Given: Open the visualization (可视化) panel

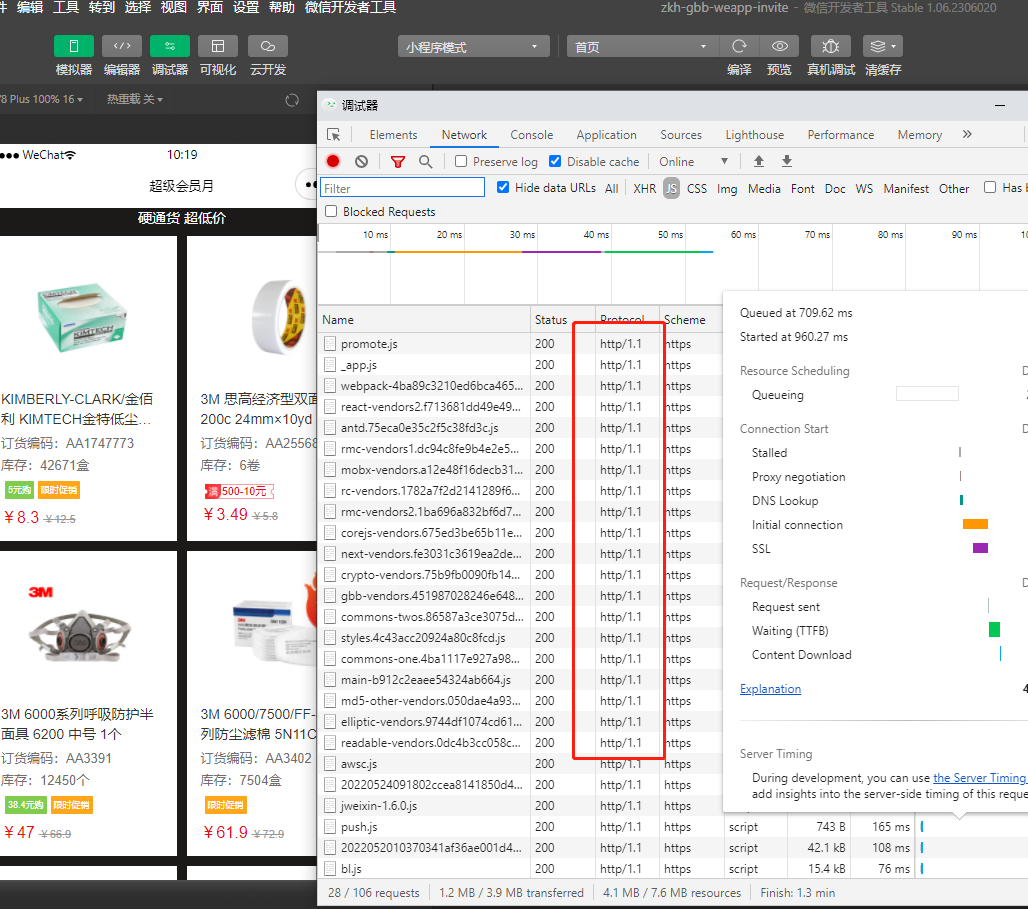Looking at the screenshot, I should 218,47.
